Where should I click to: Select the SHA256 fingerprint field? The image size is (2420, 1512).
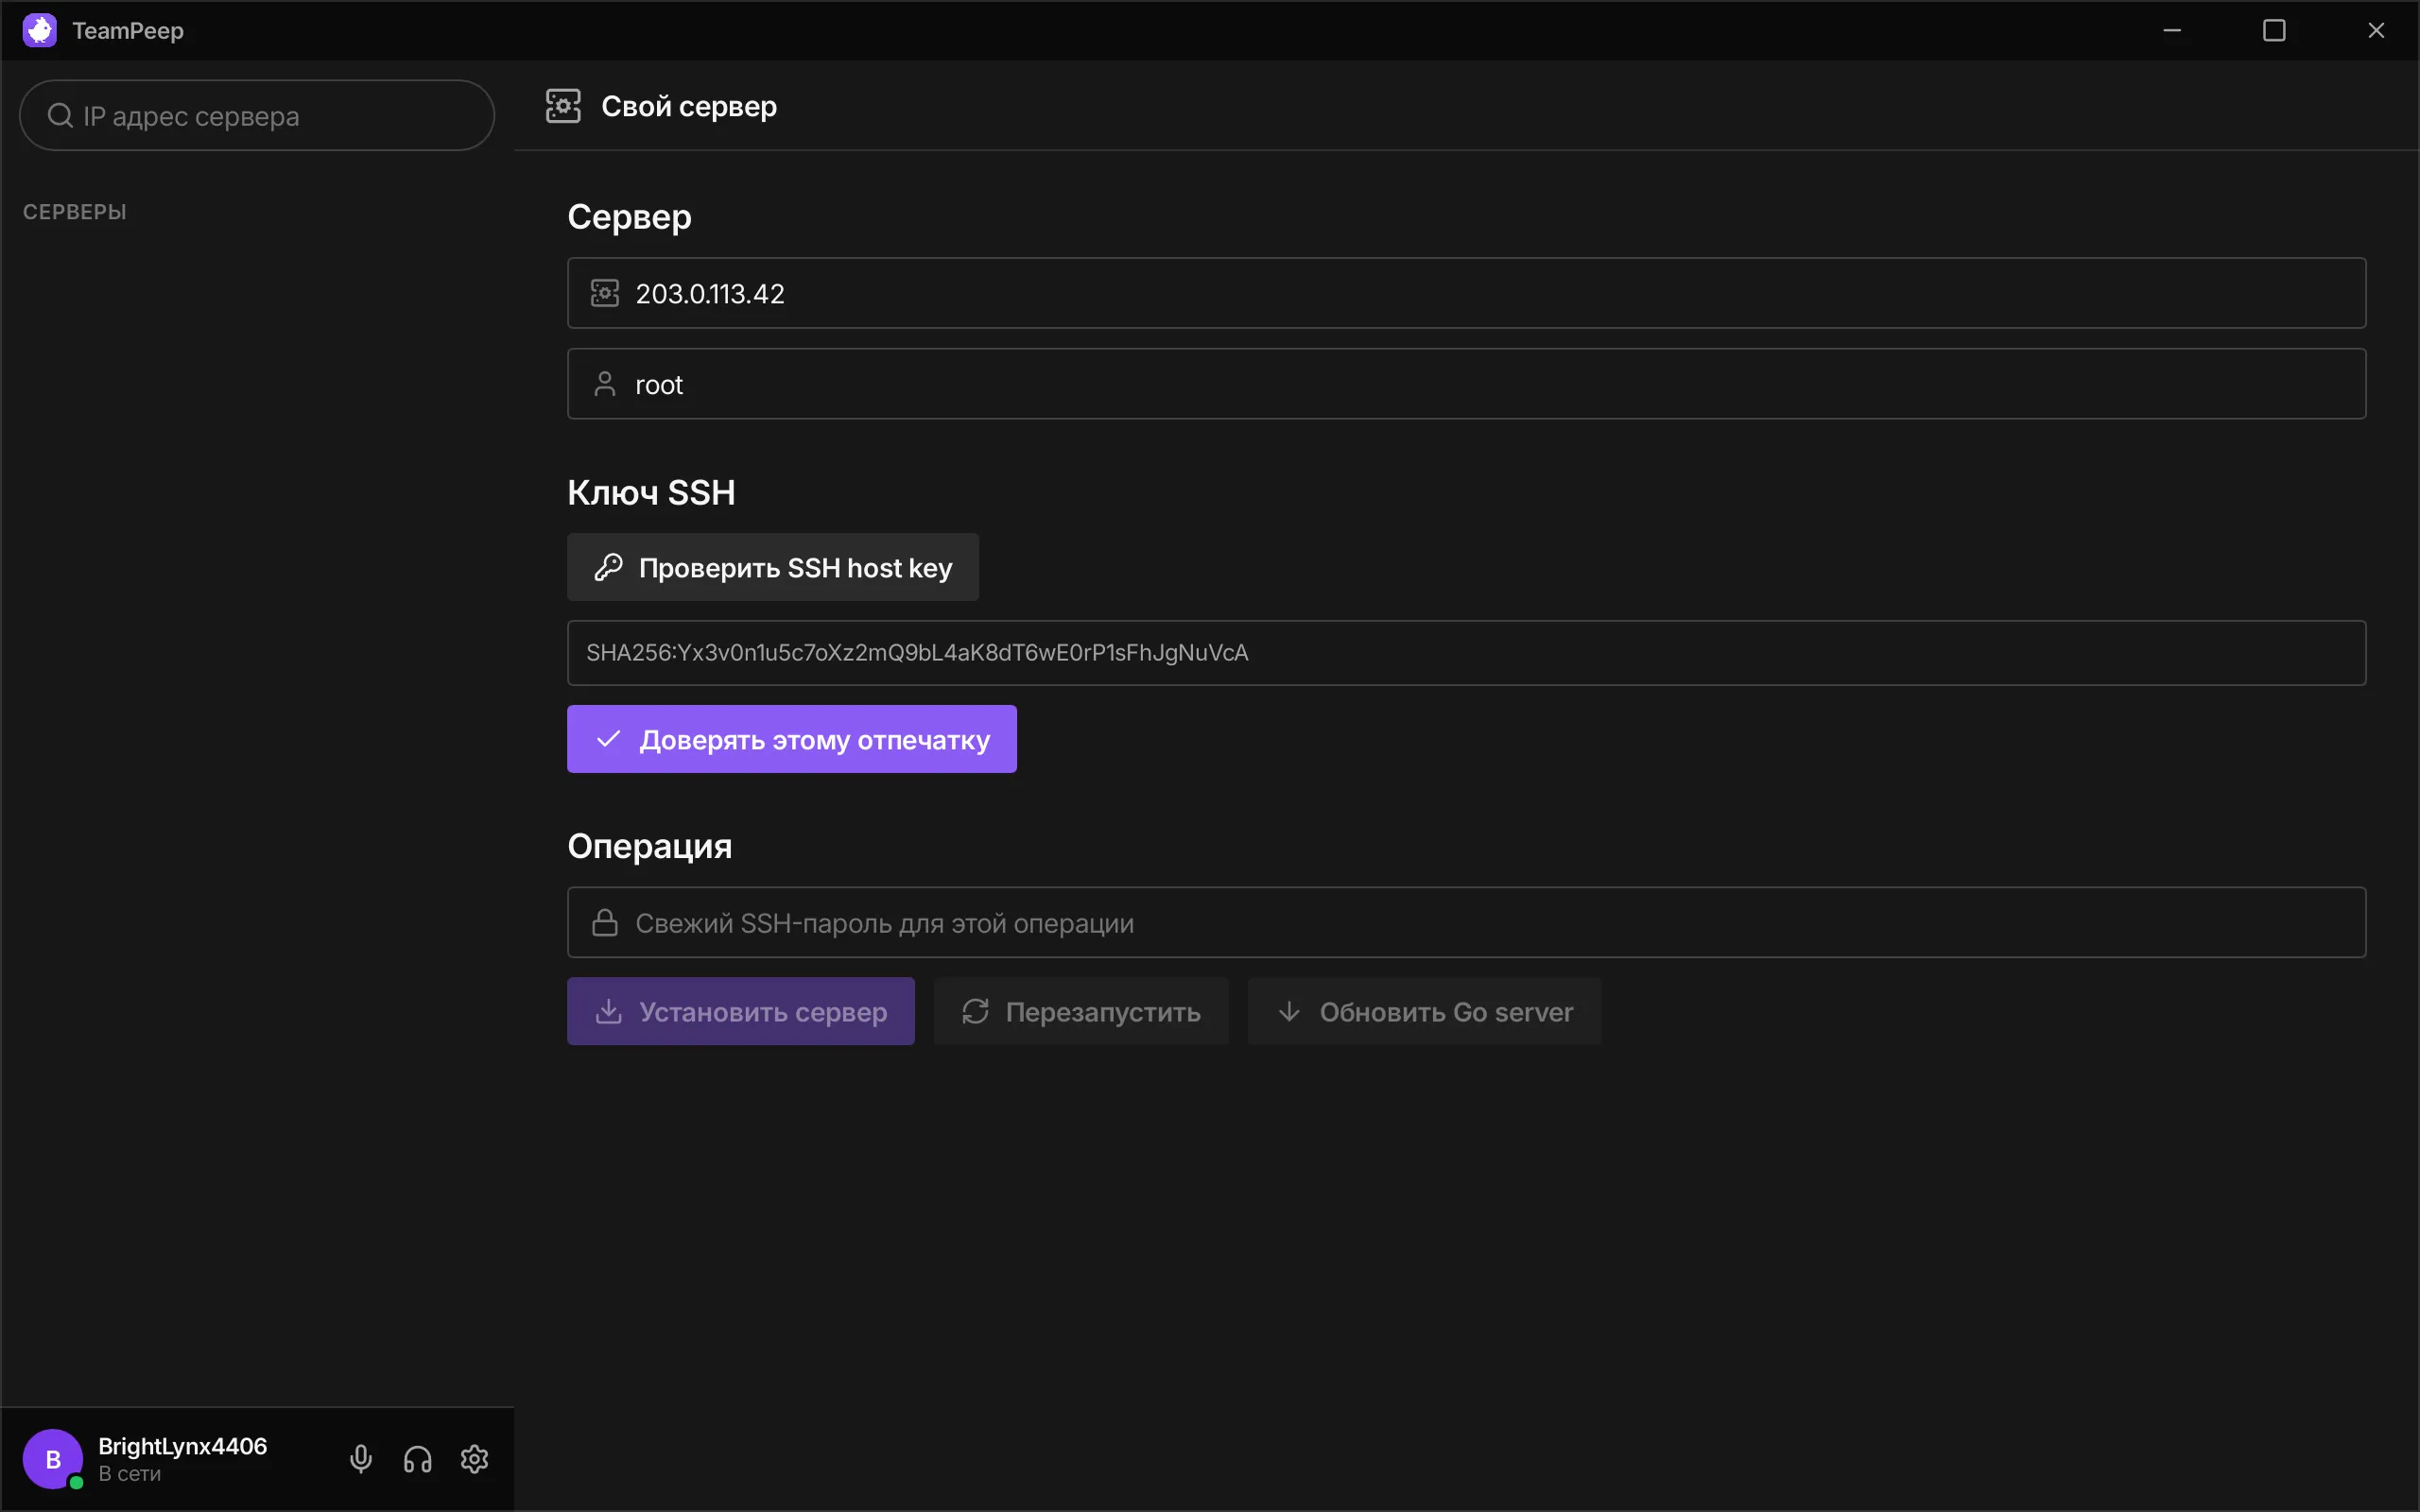click(1466, 653)
